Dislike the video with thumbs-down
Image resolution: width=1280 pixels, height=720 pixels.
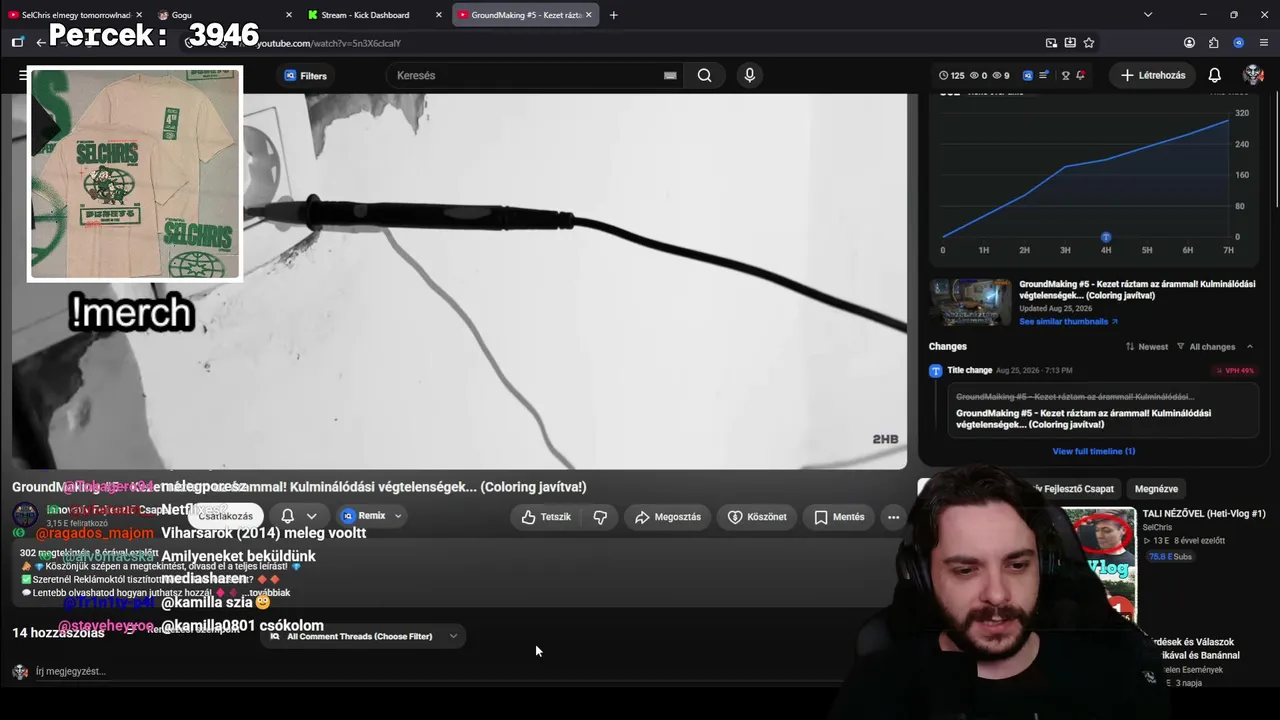pos(600,517)
